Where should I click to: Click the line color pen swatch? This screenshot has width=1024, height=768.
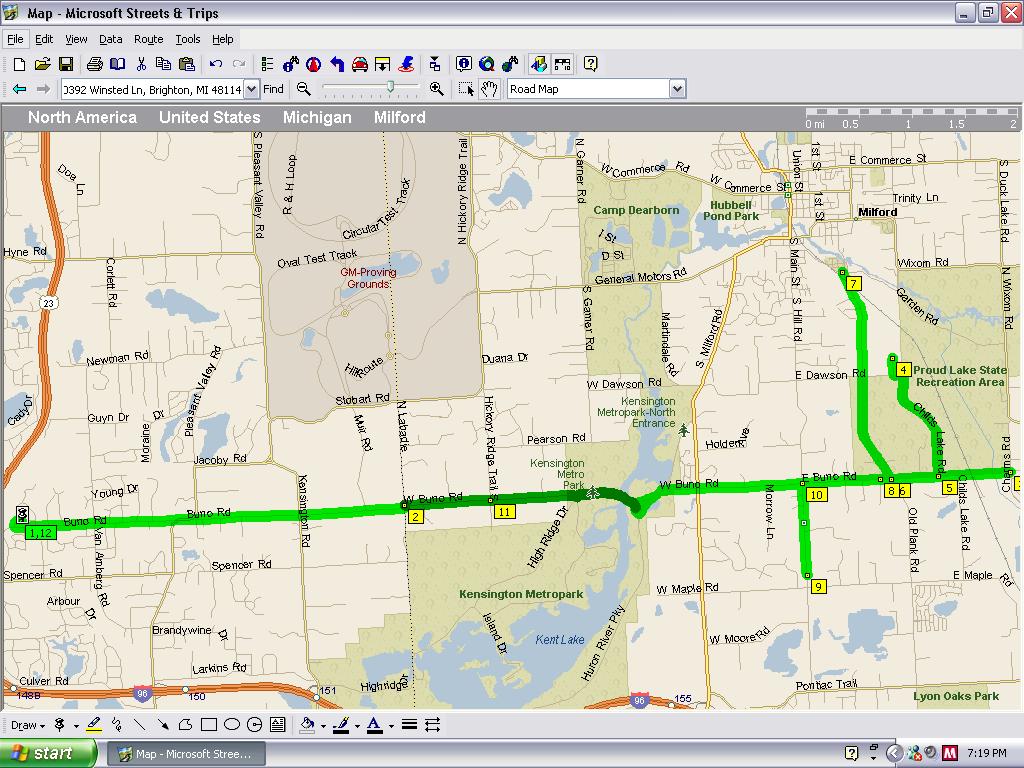coord(341,725)
